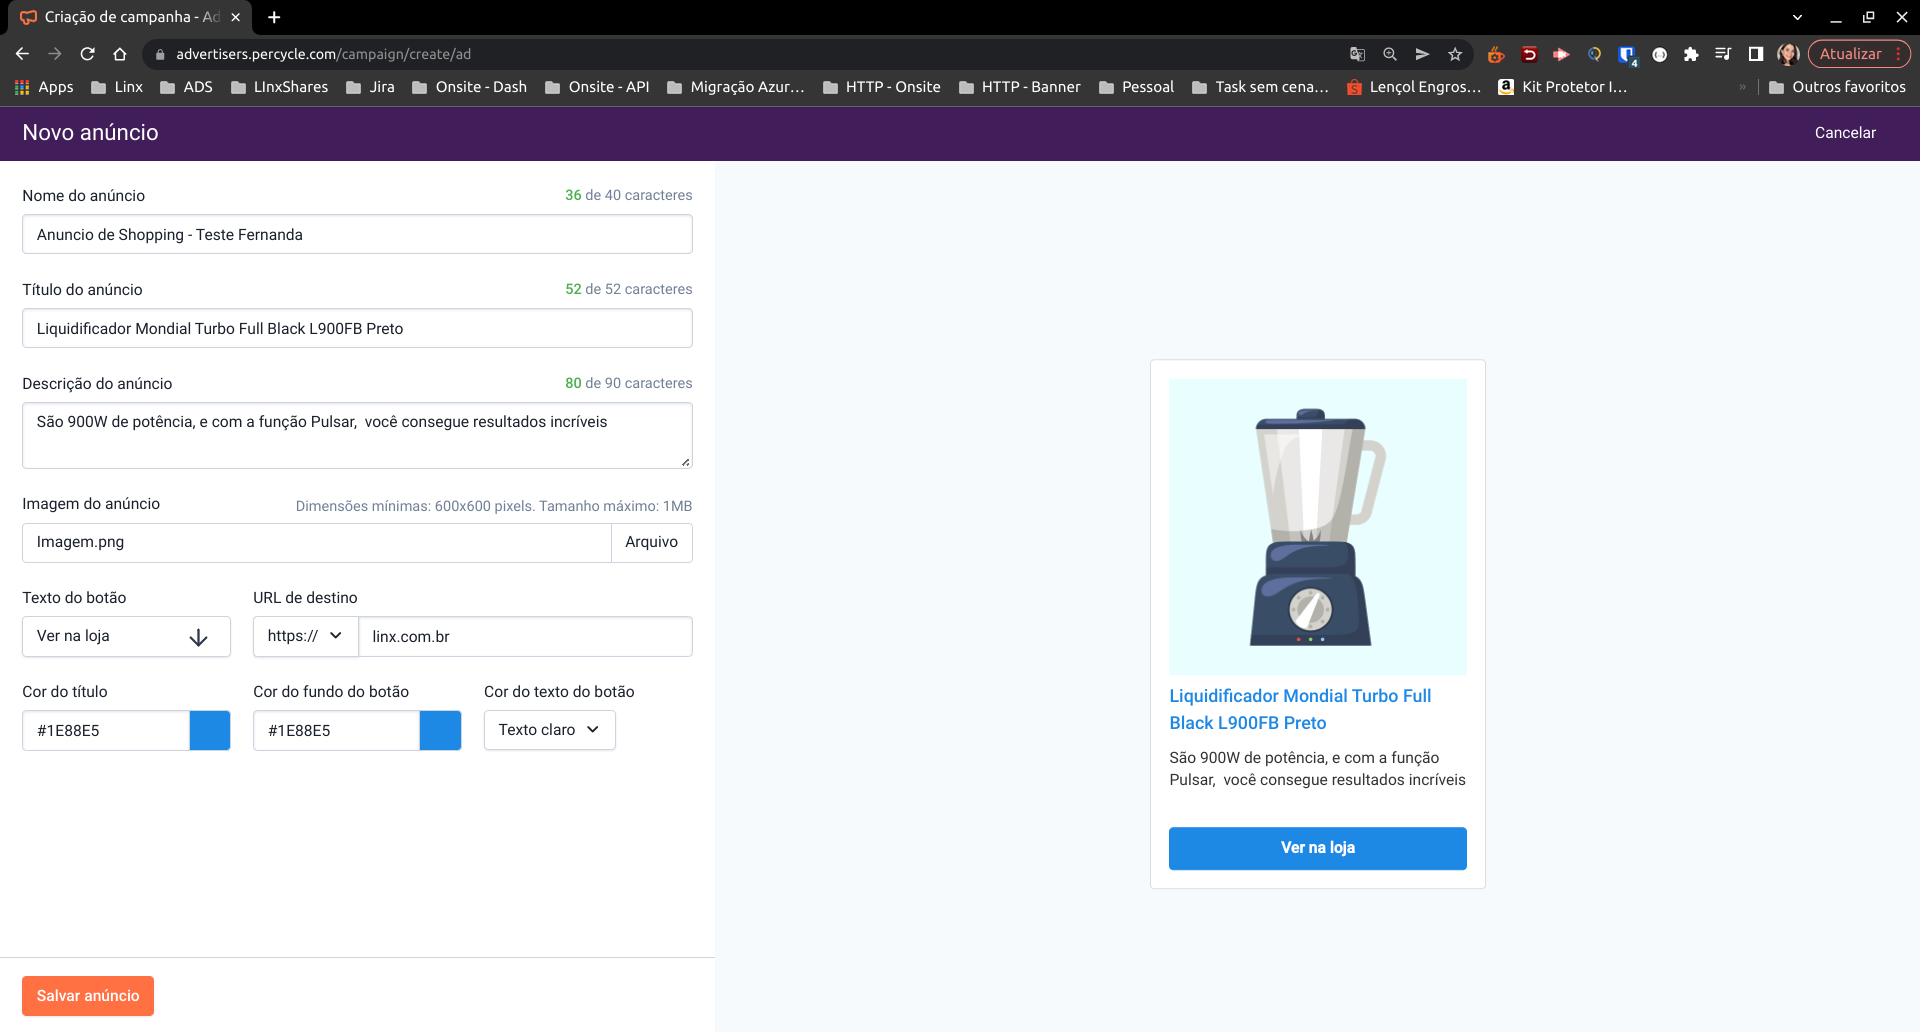Reload the current page
Viewport: 1920px width, 1032px height.
[88, 54]
